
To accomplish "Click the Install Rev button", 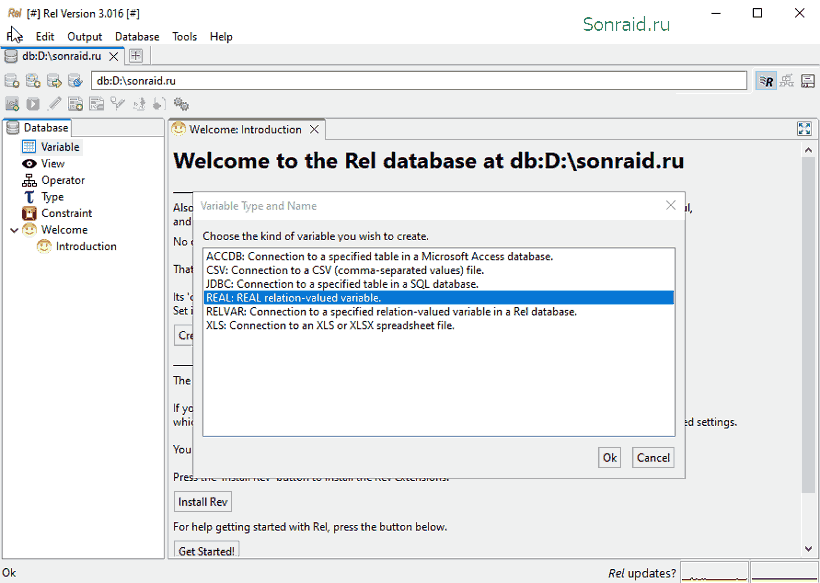I will pyautogui.click(x=203, y=502).
